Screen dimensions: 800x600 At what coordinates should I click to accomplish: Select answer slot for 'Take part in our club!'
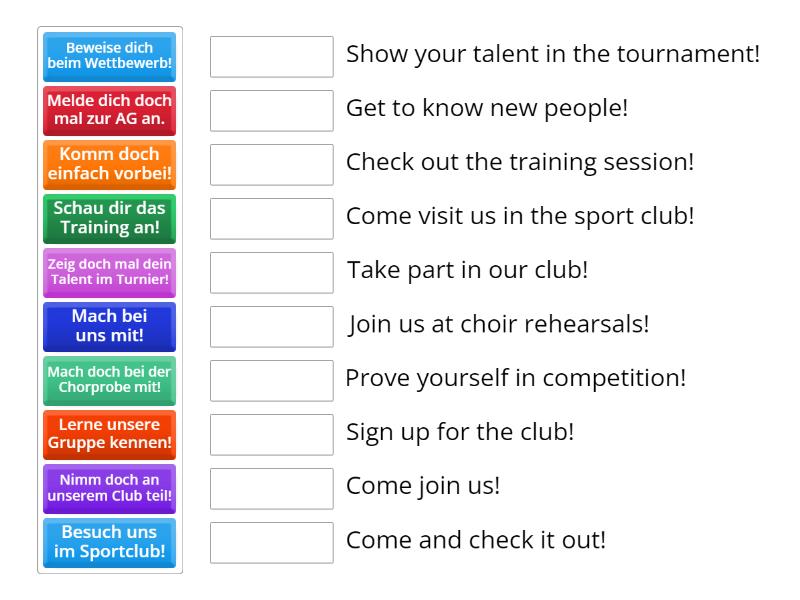pyautogui.click(x=272, y=273)
